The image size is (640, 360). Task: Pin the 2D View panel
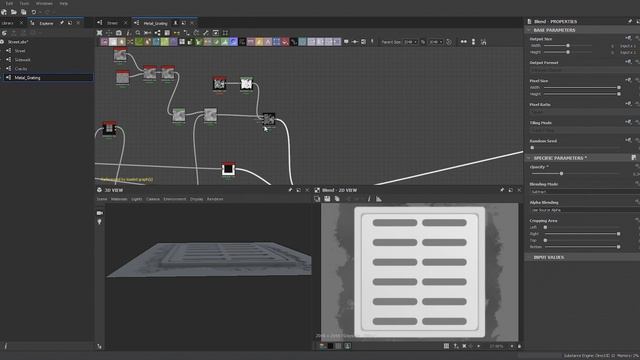502,190
